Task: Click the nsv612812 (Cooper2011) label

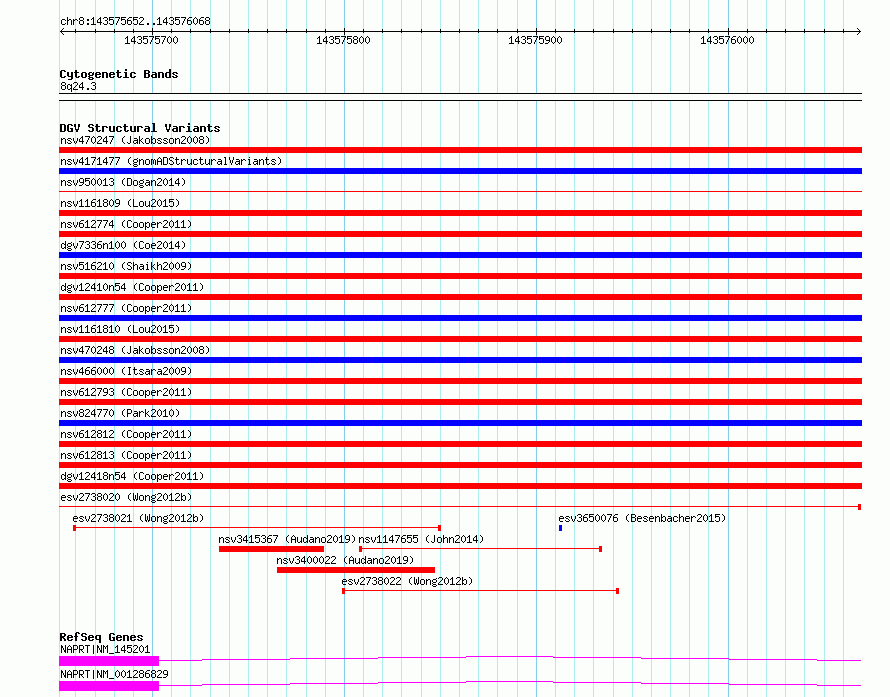Action: click(126, 434)
